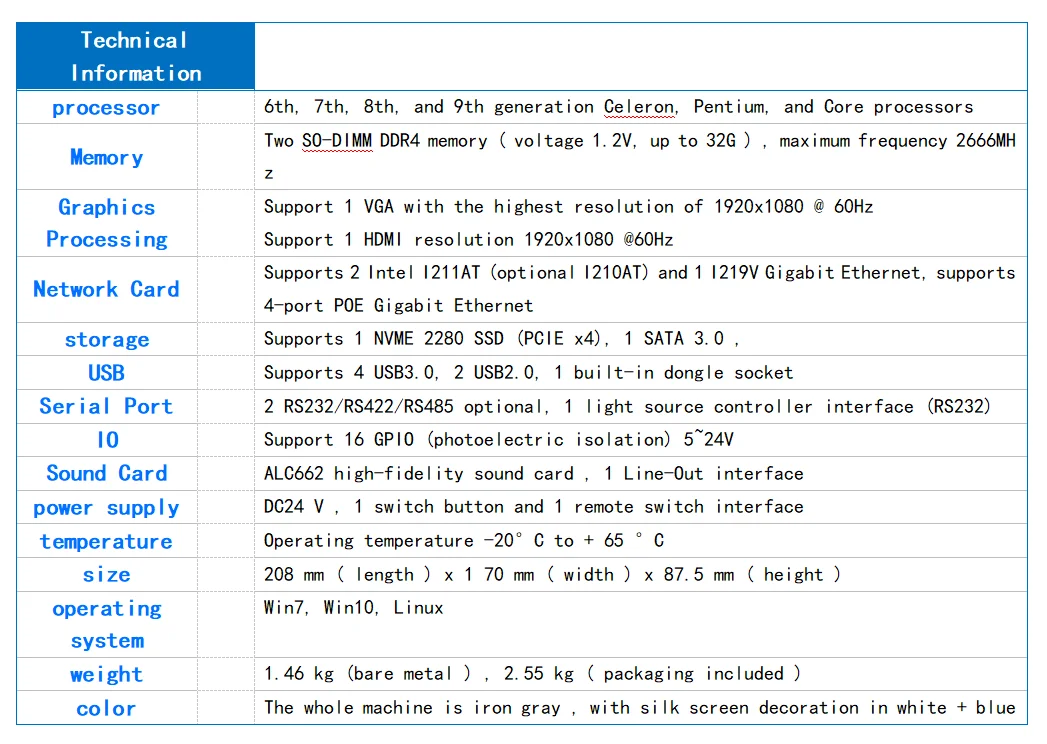Click '4-port POE Gigabit Ethernet' text
1047x744 pixels.
399,305
